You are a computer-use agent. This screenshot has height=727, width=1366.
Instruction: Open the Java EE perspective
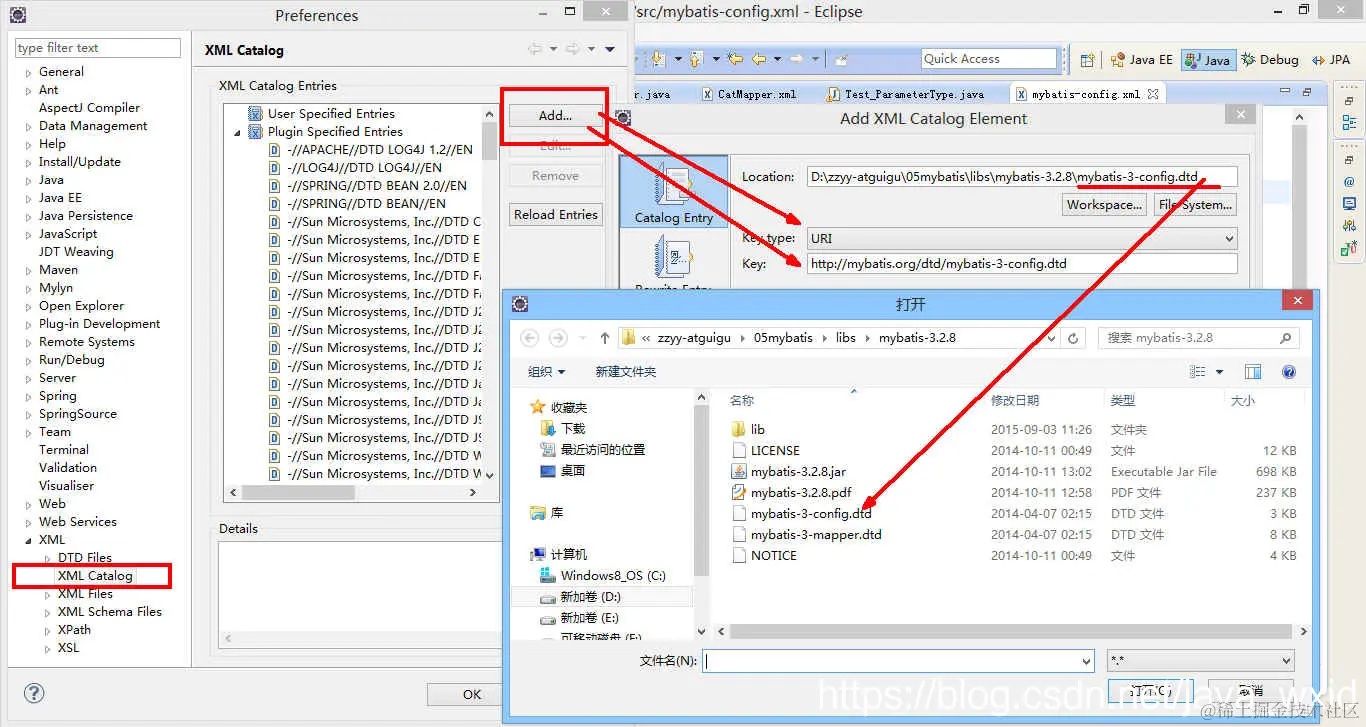1141,60
